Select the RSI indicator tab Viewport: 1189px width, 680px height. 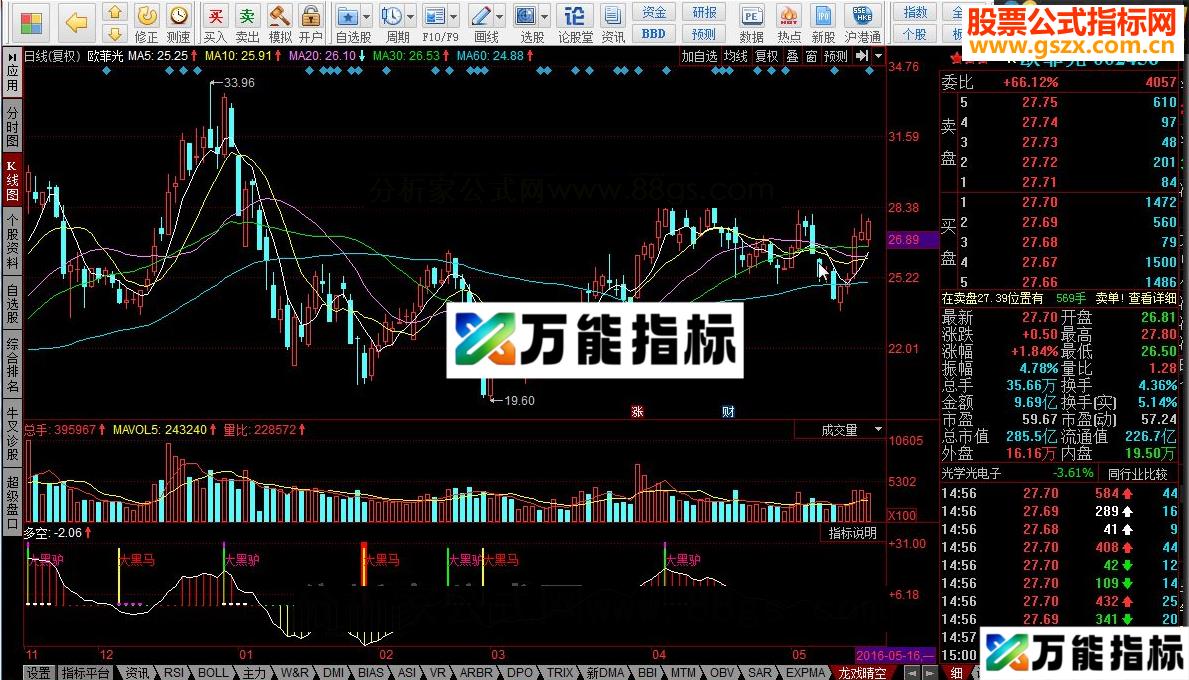pyautogui.click(x=174, y=672)
